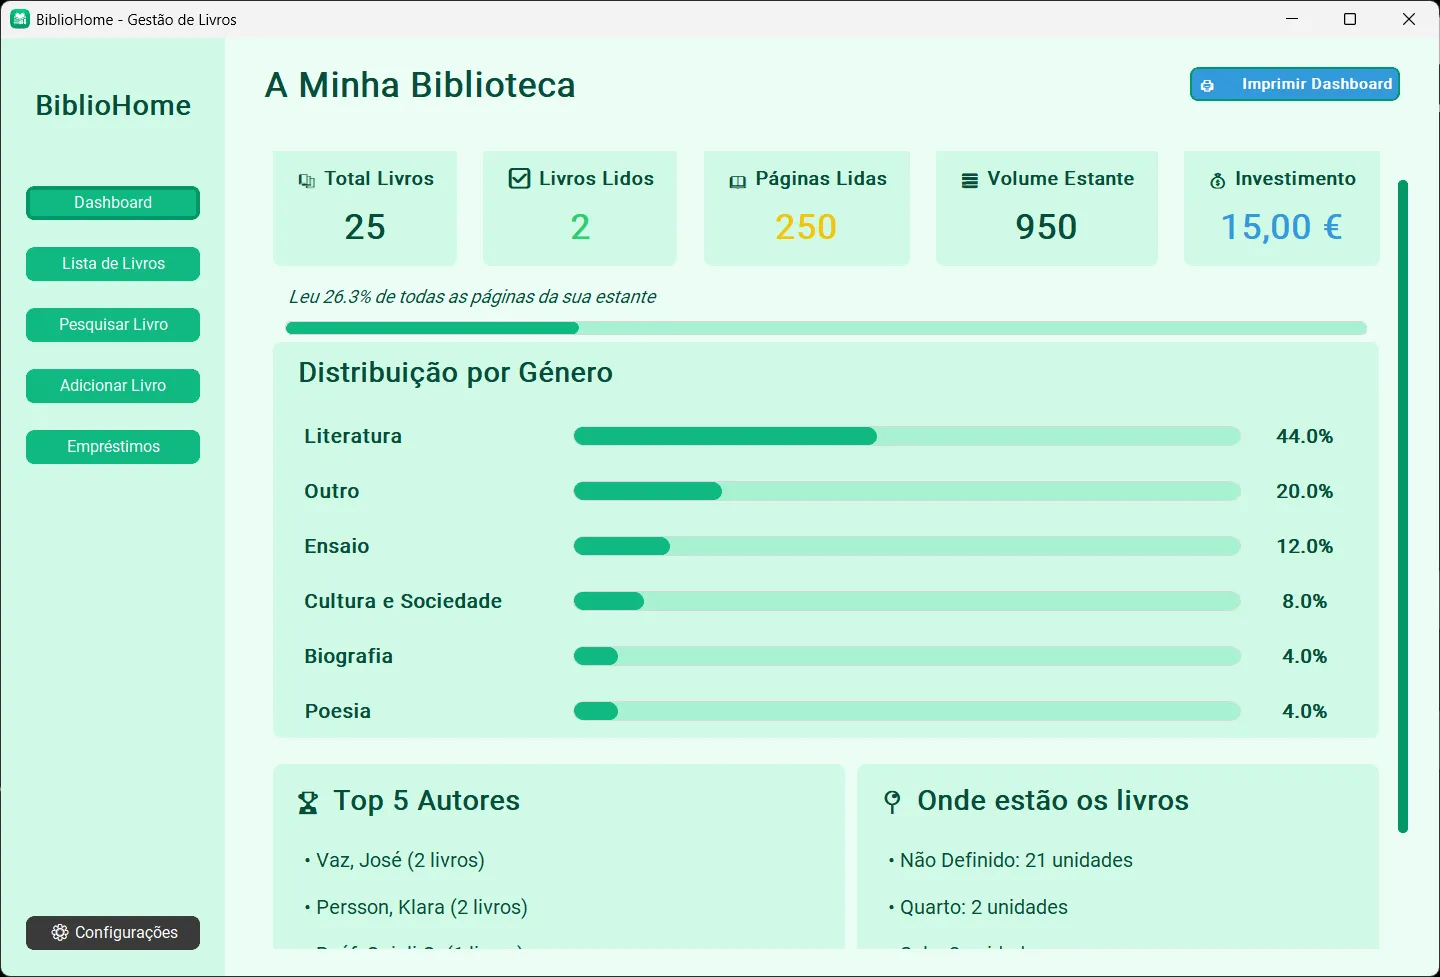The height and width of the screenshot is (977, 1440).
Task: Click the trophy icon next to Top 5 Autores
Action: coord(306,801)
